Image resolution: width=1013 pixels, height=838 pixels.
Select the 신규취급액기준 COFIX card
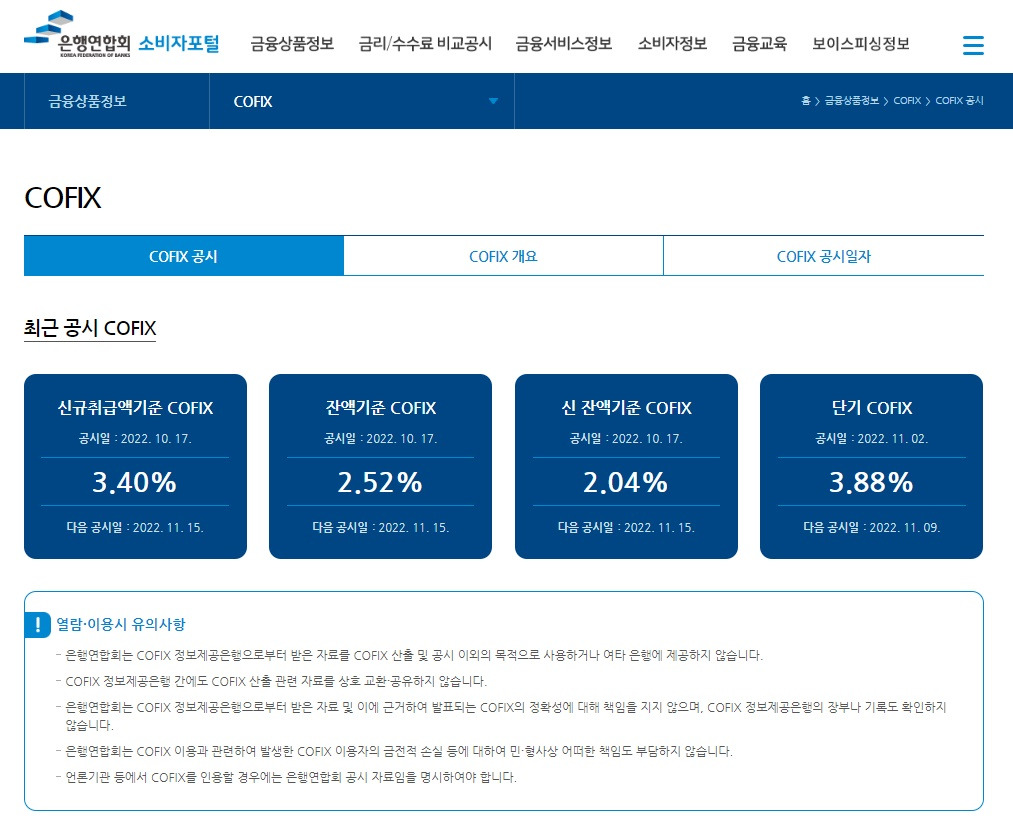pyautogui.click(x=134, y=466)
